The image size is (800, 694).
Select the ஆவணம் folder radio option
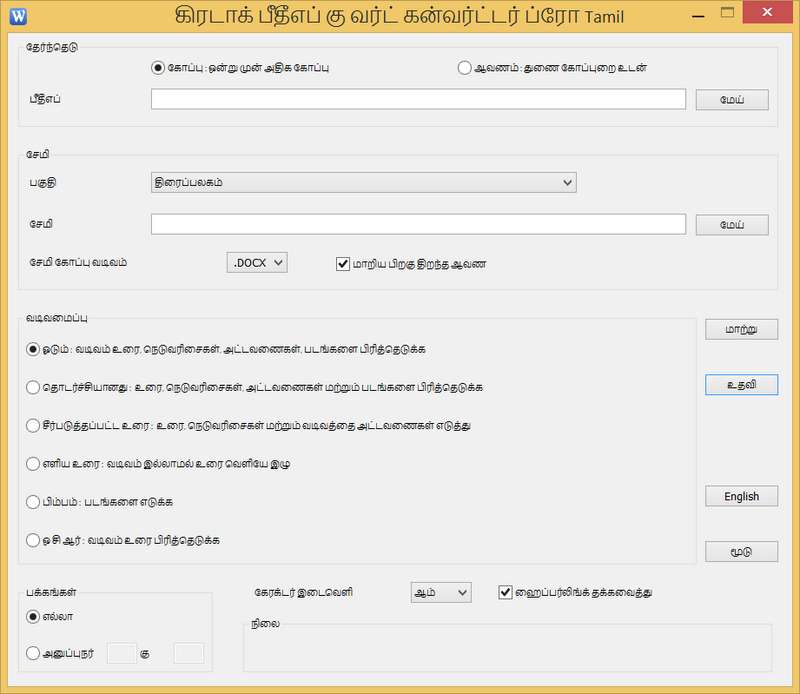click(x=464, y=68)
